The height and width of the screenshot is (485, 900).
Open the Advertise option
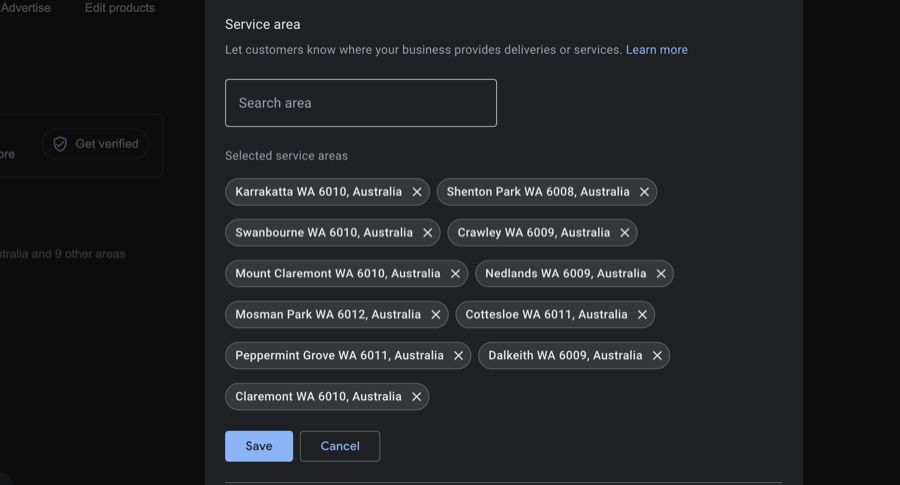point(25,8)
